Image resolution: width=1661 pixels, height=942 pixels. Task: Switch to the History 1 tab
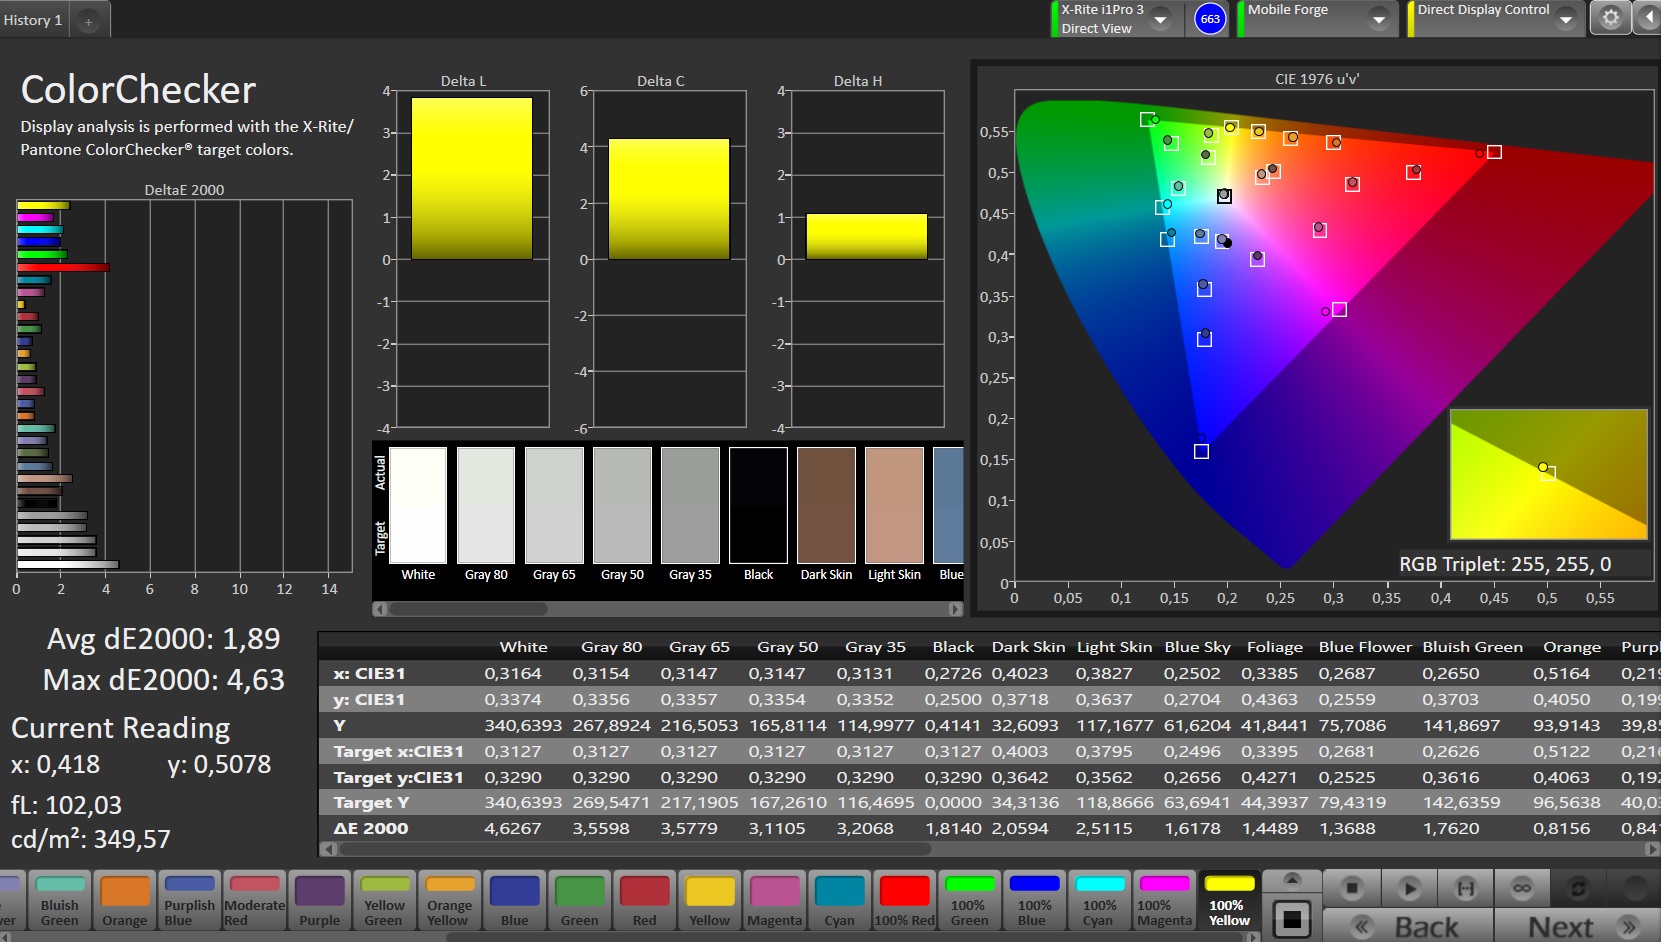(33, 20)
